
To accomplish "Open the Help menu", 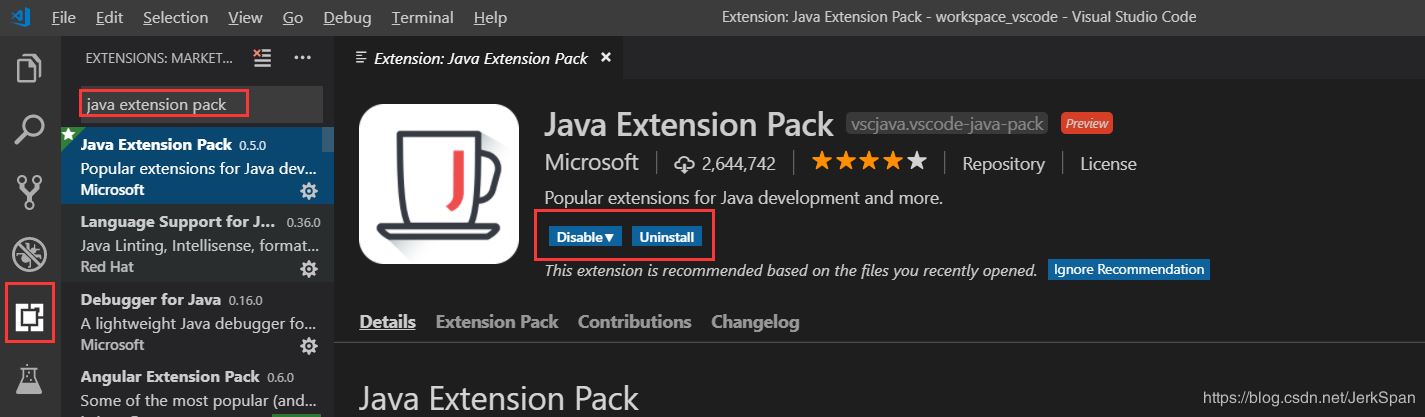I will tap(490, 17).
